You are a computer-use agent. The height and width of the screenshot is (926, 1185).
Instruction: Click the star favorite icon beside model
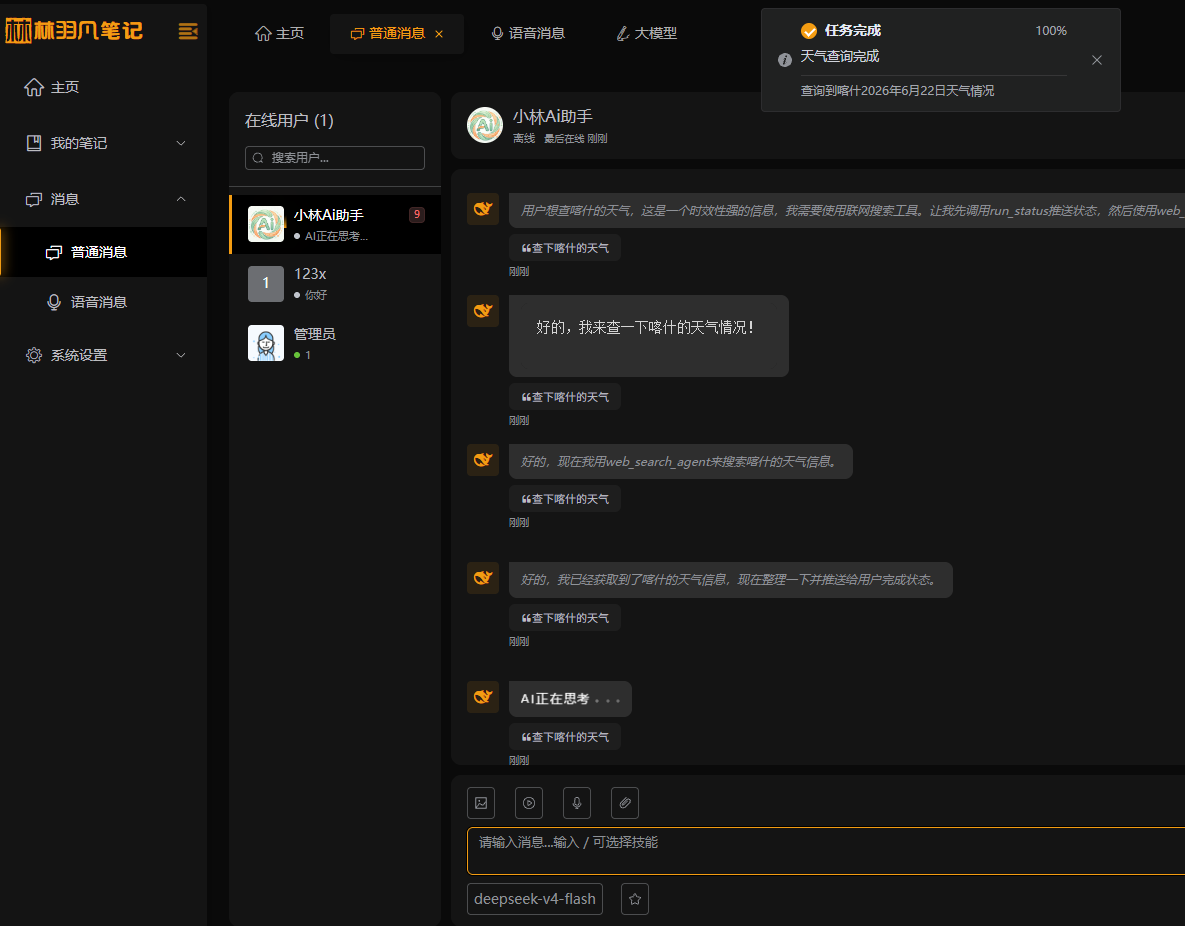(x=635, y=899)
